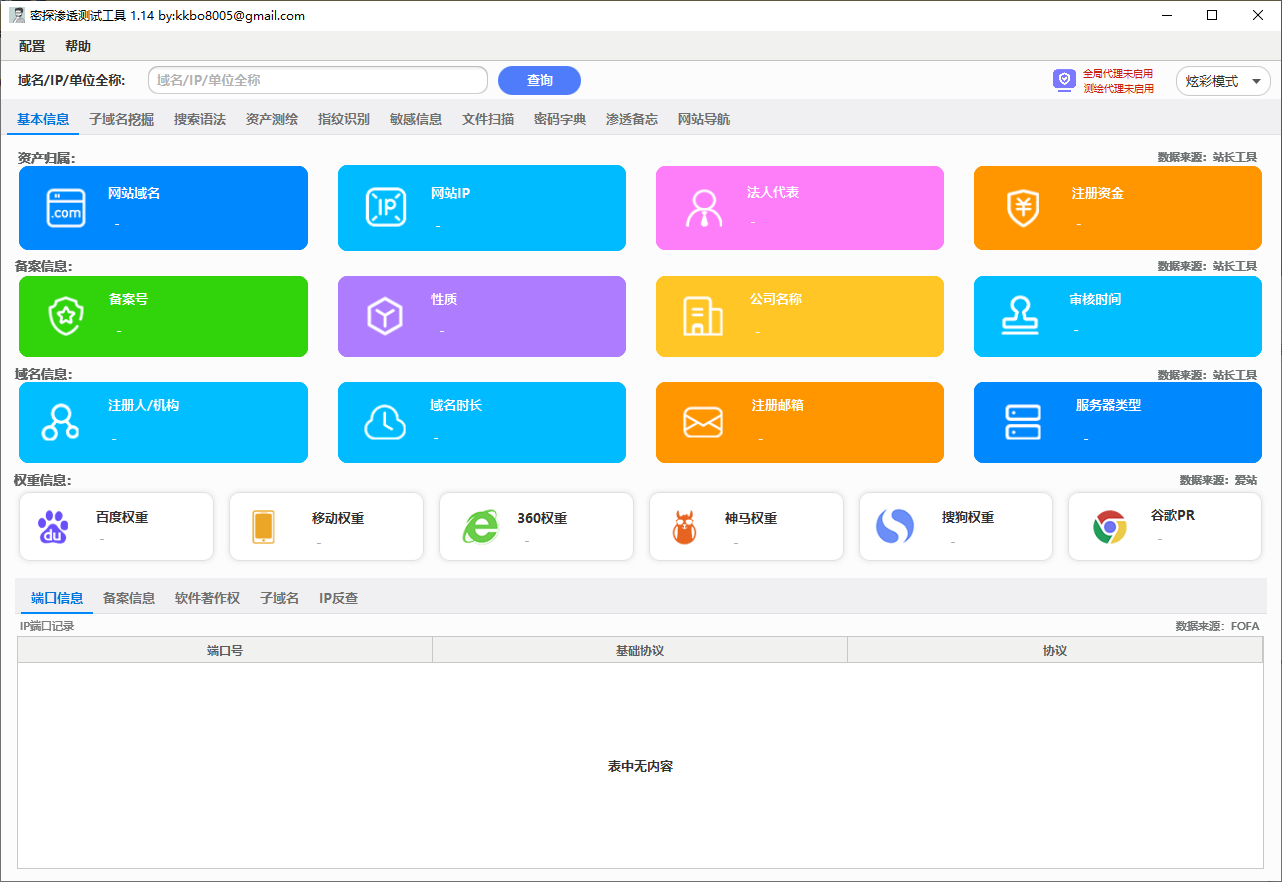The width and height of the screenshot is (1282, 882).
Task: Click the registration email envelope icon
Action: 703,422
